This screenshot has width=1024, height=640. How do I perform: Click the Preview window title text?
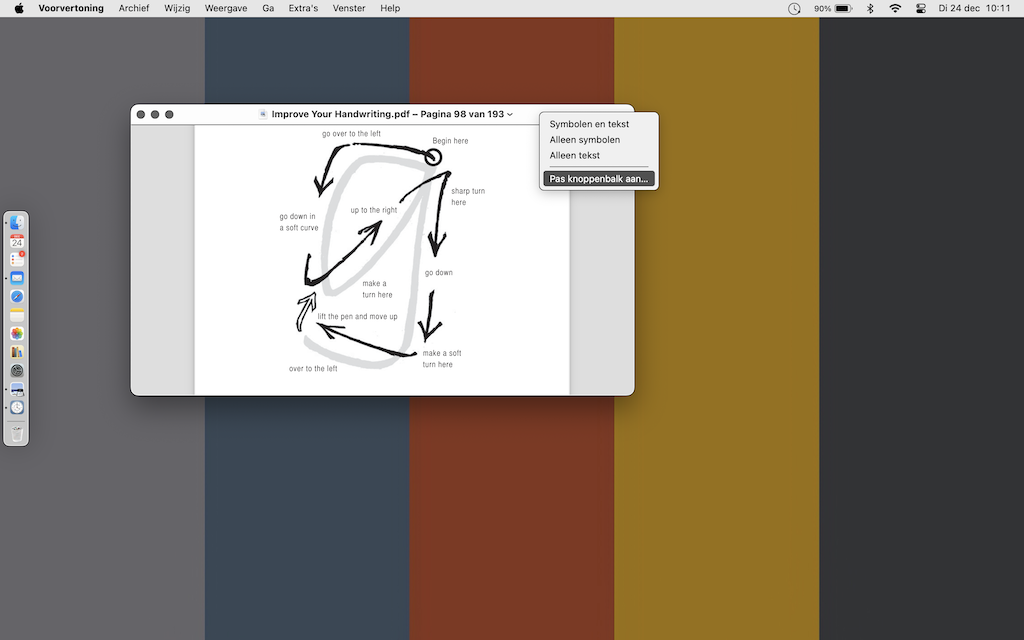pos(388,114)
